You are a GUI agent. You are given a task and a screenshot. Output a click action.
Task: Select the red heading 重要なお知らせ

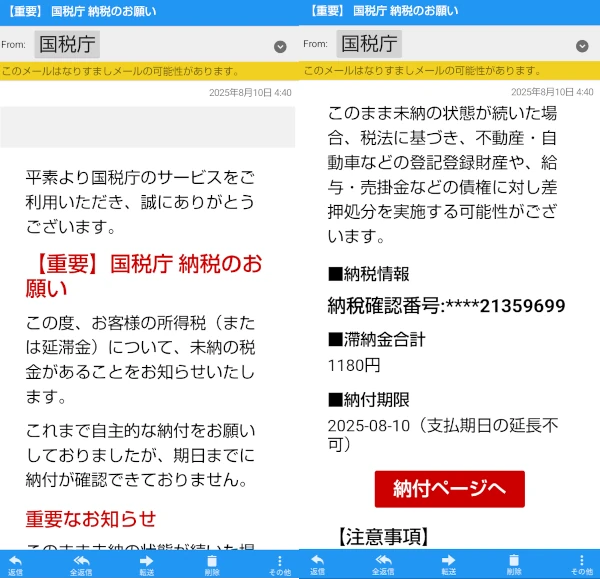click(x=91, y=519)
